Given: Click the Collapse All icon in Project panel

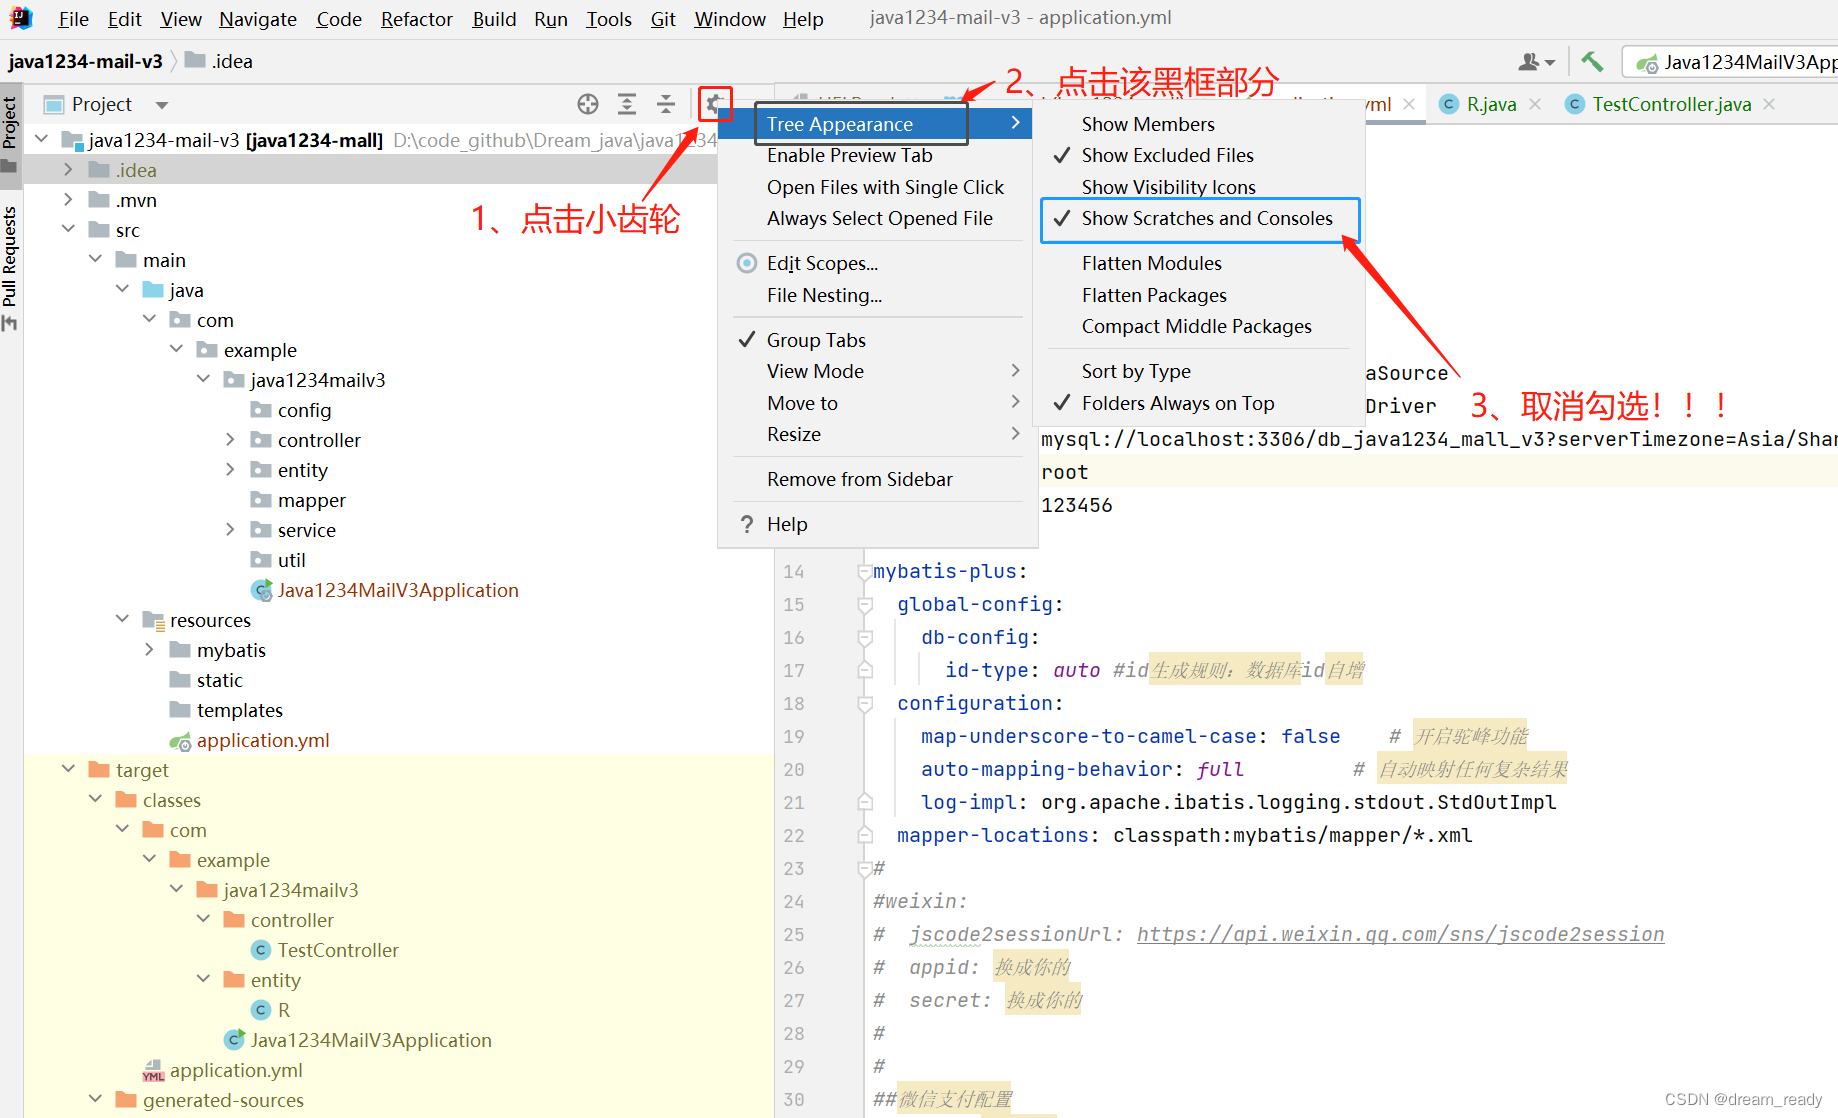Looking at the screenshot, I should click(666, 104).
